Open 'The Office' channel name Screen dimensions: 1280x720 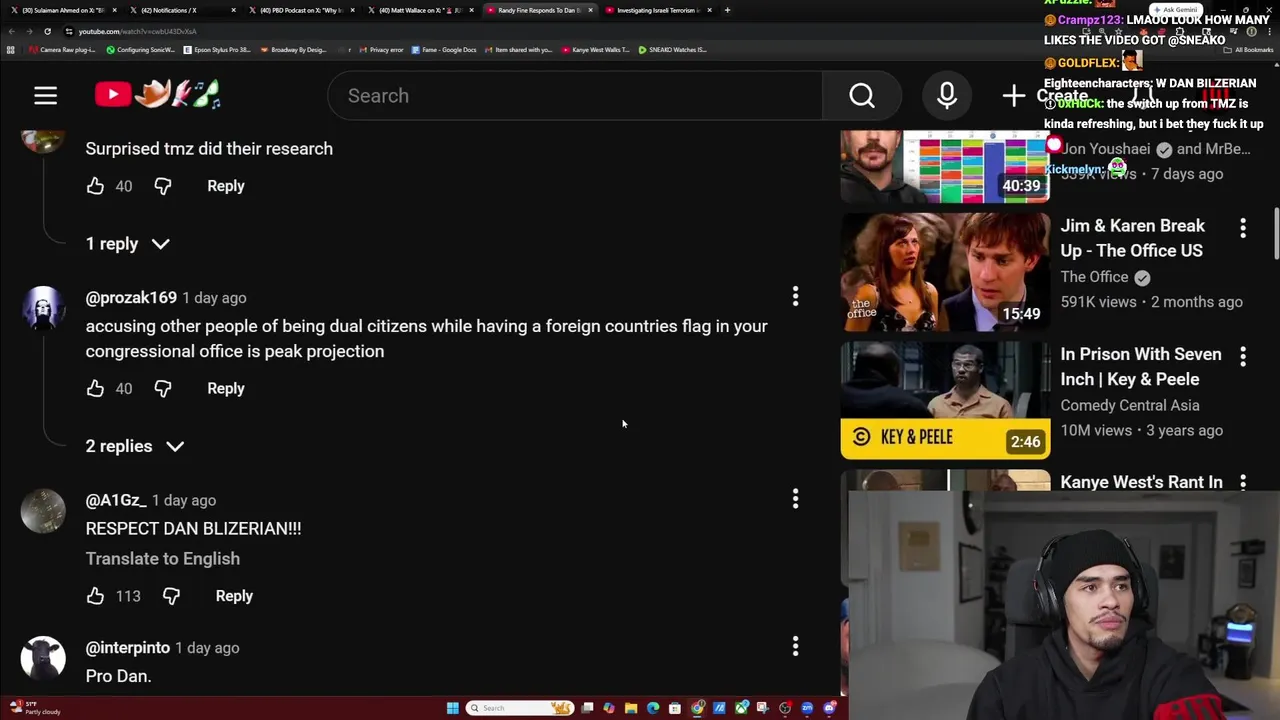pos(1094,277)
